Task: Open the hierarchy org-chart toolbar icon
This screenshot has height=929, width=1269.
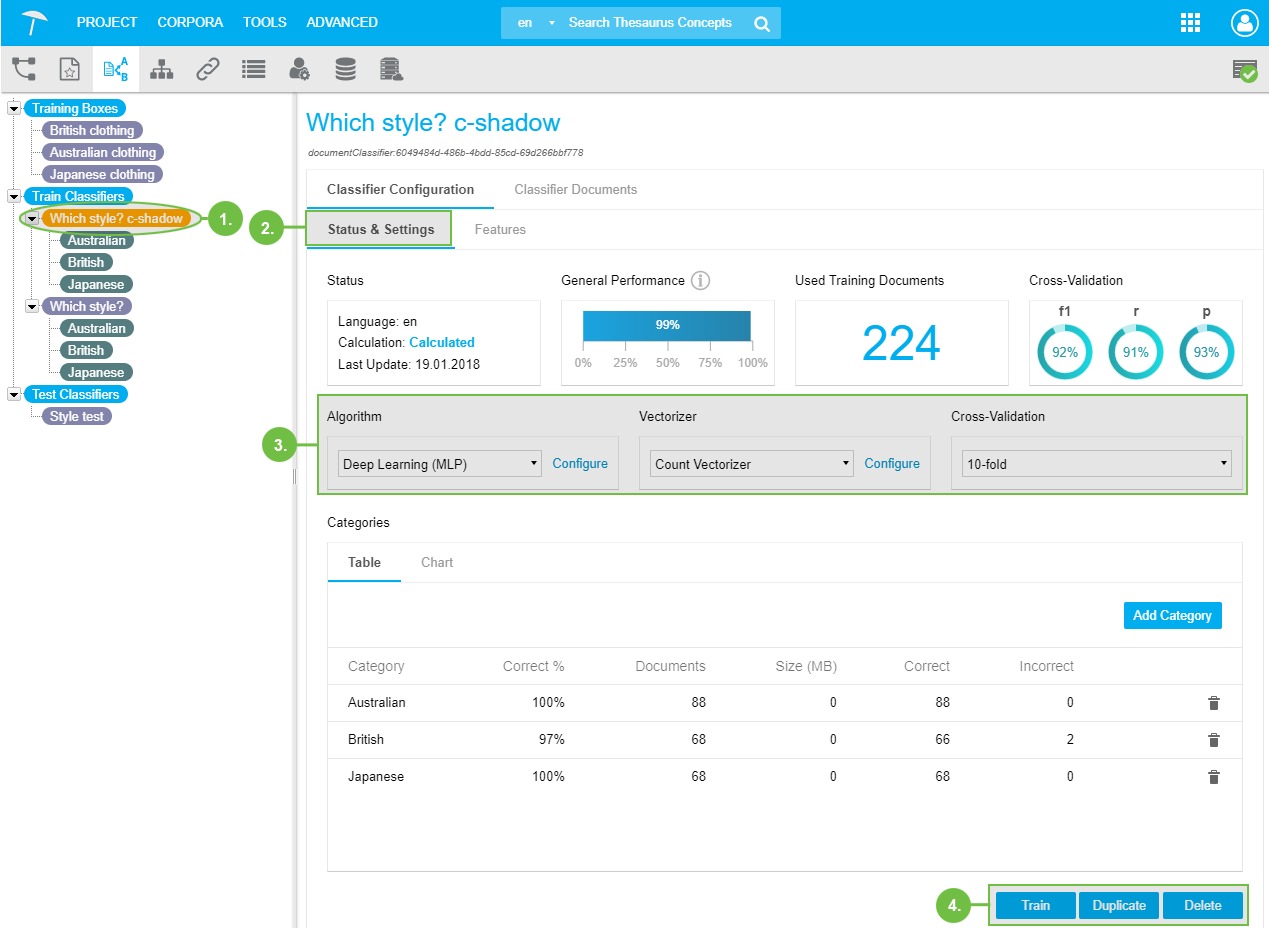Action: [161, 69]
